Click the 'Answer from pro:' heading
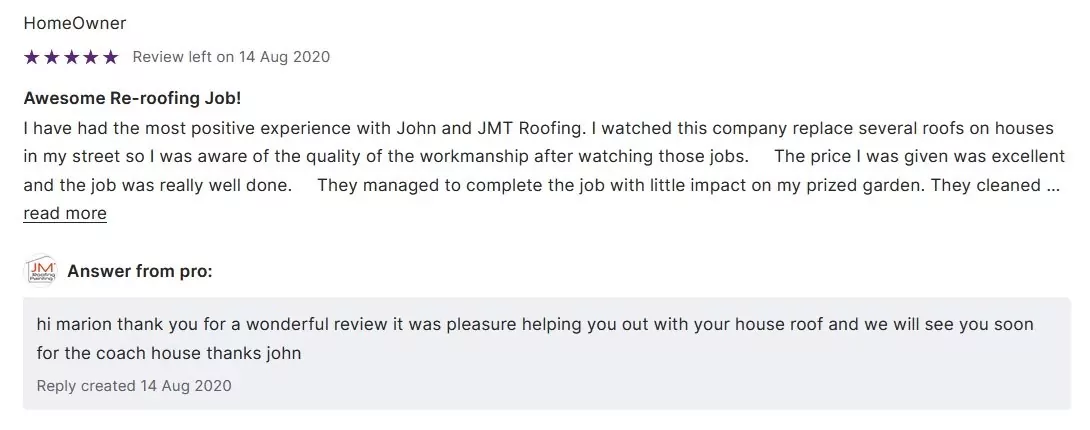The width and height of the screenshot is (1090, 430). point(139,271)
